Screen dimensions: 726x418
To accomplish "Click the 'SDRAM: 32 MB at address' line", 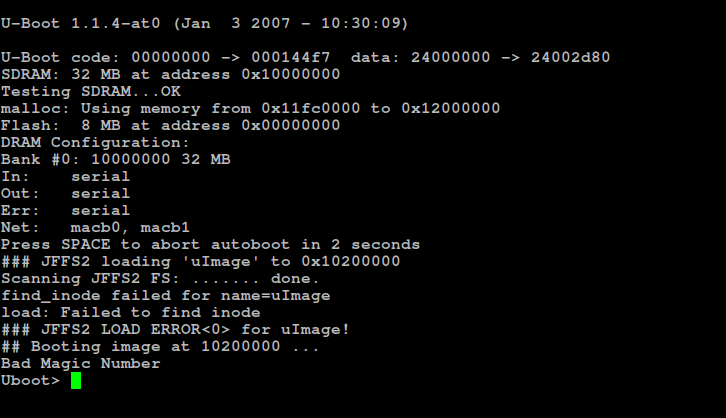I will [x=170, y=75].
